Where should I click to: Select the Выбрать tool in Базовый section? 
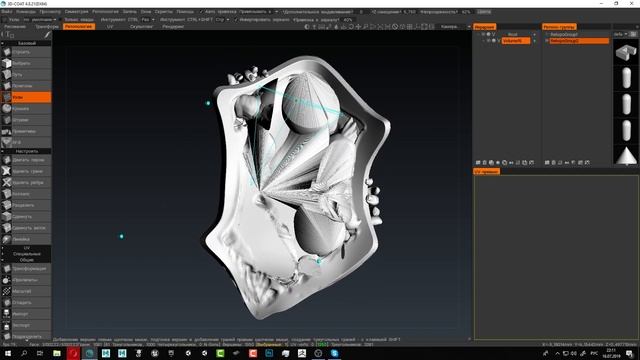click(26, 63)
